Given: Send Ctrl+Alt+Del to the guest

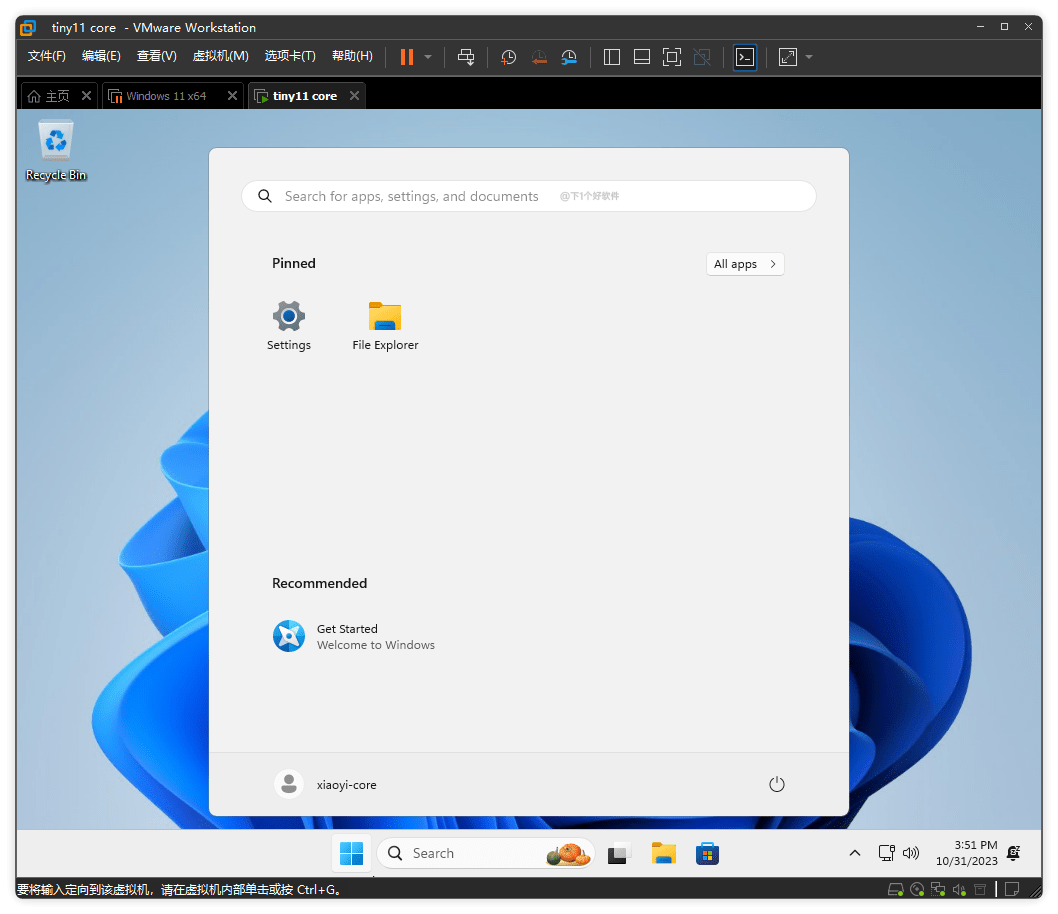Looking at the screenshot, I should click(x=466, y=57).
